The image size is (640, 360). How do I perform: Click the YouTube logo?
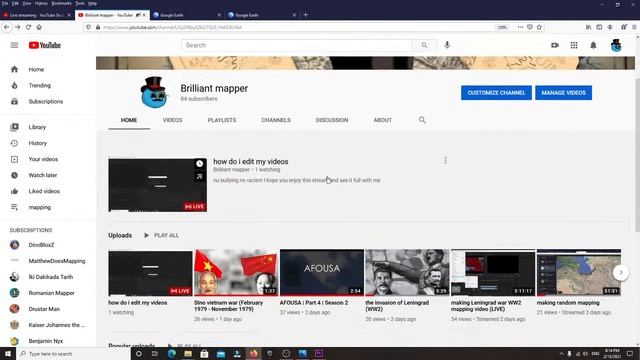coord(45,45)
